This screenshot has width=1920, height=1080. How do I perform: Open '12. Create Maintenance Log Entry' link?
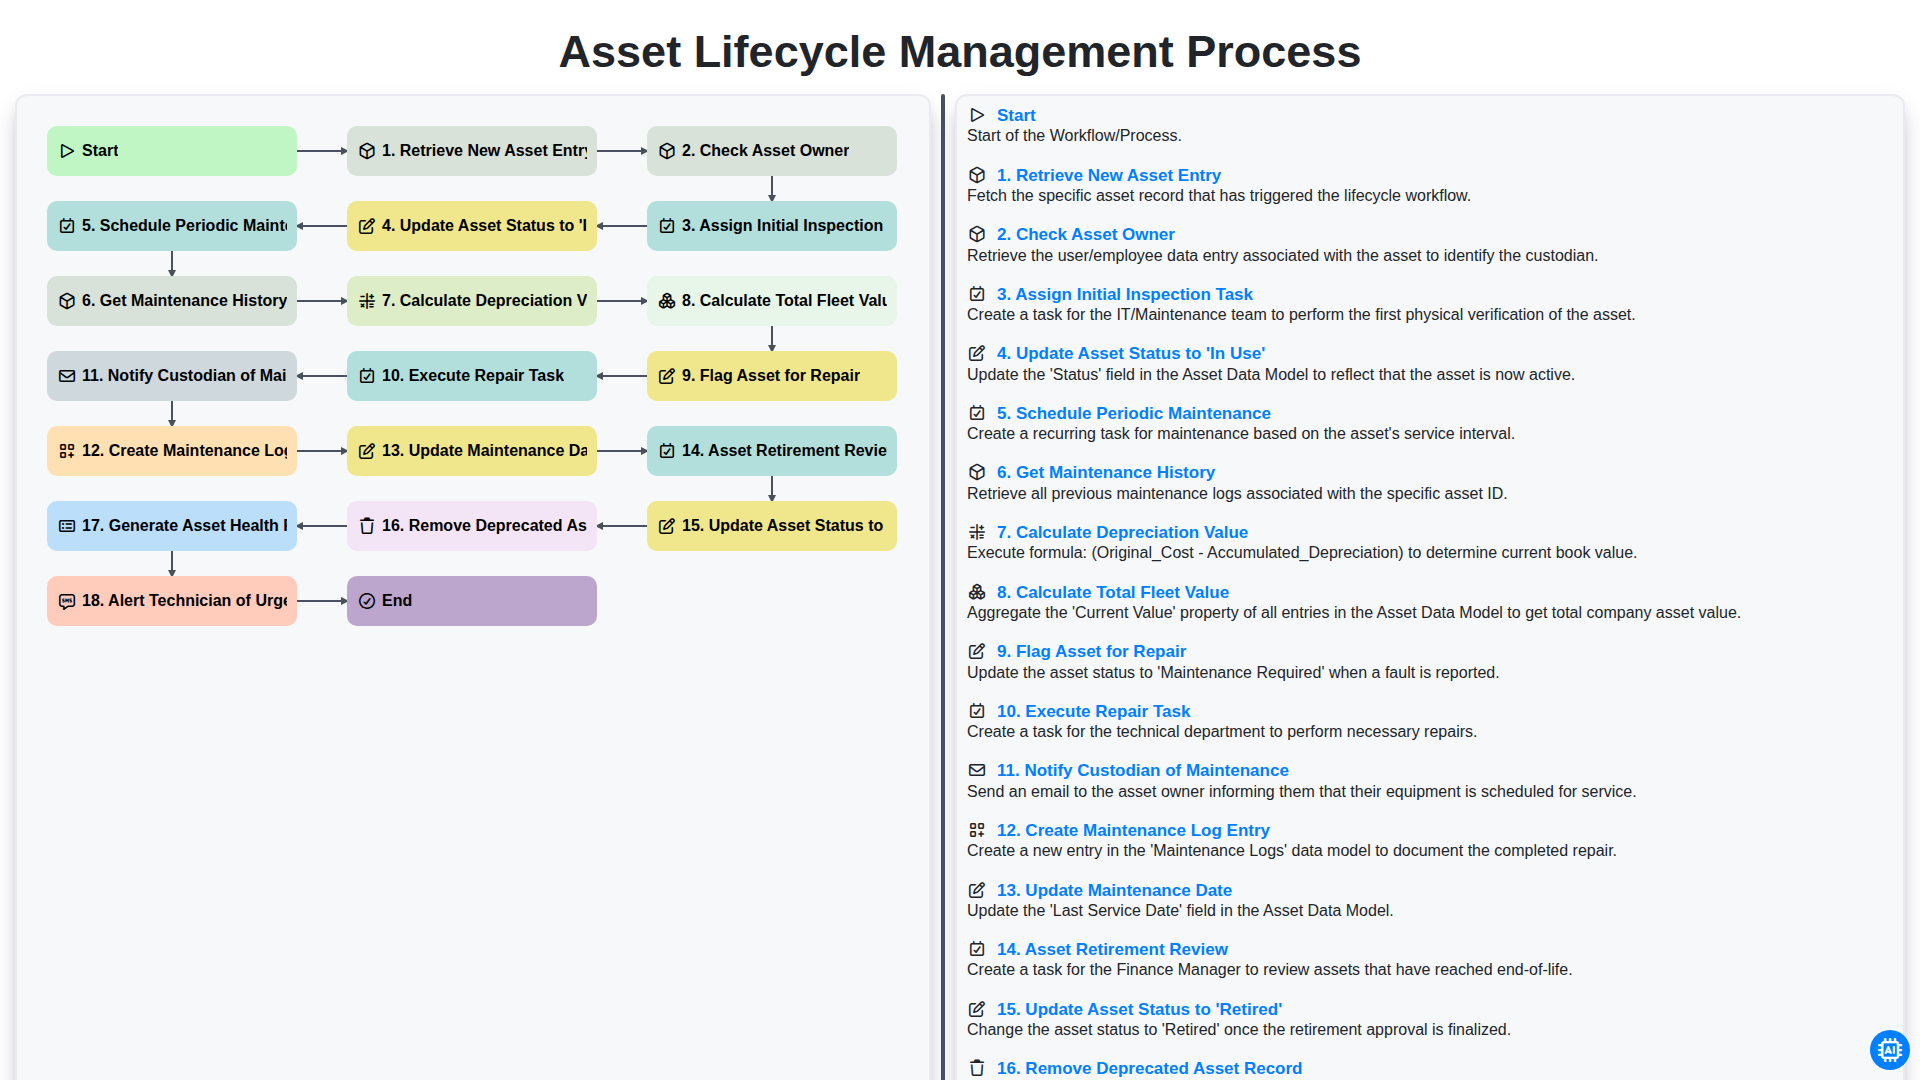pos(1133,830)
